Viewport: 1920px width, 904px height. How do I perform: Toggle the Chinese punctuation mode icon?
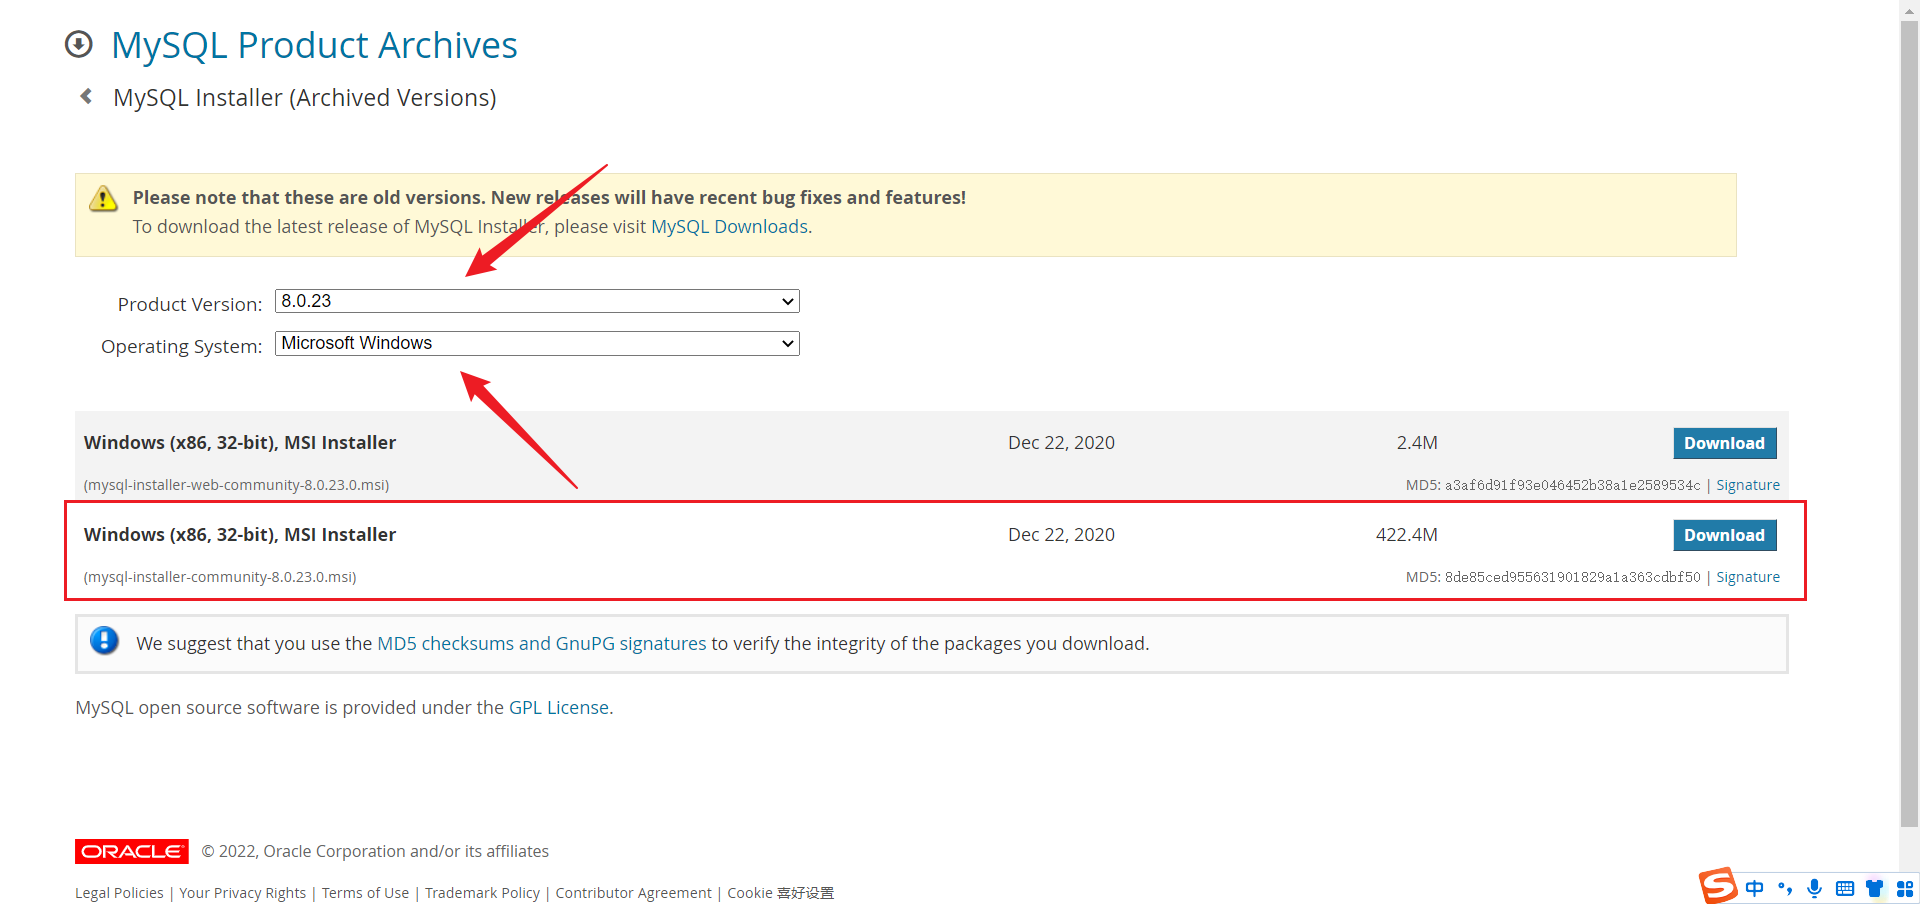click(1785, 888)
